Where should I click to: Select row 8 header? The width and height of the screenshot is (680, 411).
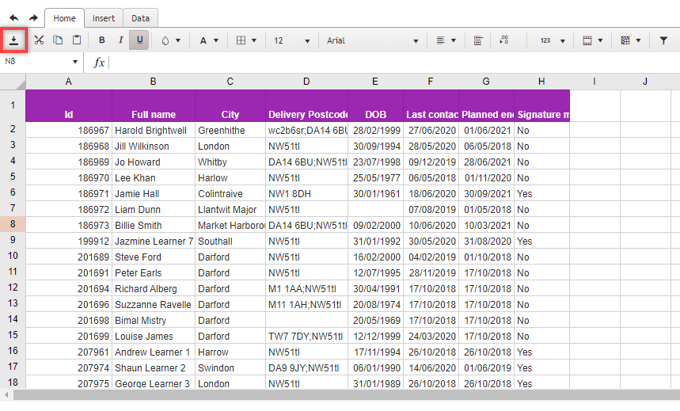click(13, 224)
